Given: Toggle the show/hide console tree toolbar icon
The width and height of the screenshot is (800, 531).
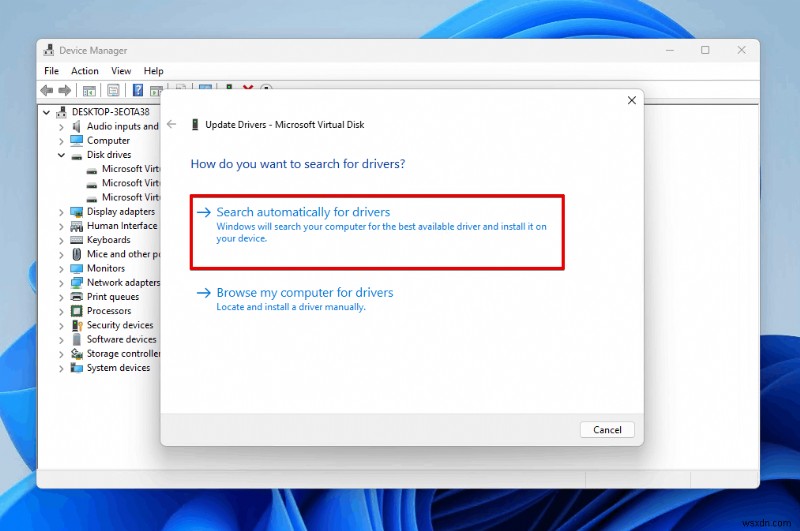Looking at the screenshot, I should click(x=89, y=91).
